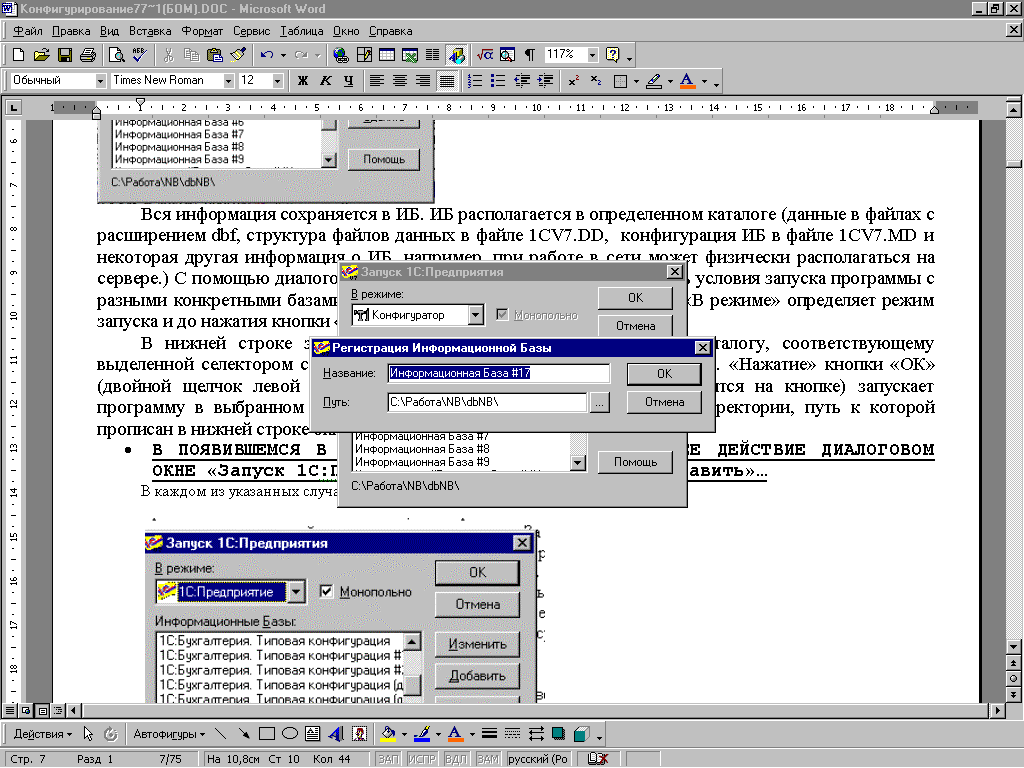Toggle Bold (Ж) formatting

[302, 81]
